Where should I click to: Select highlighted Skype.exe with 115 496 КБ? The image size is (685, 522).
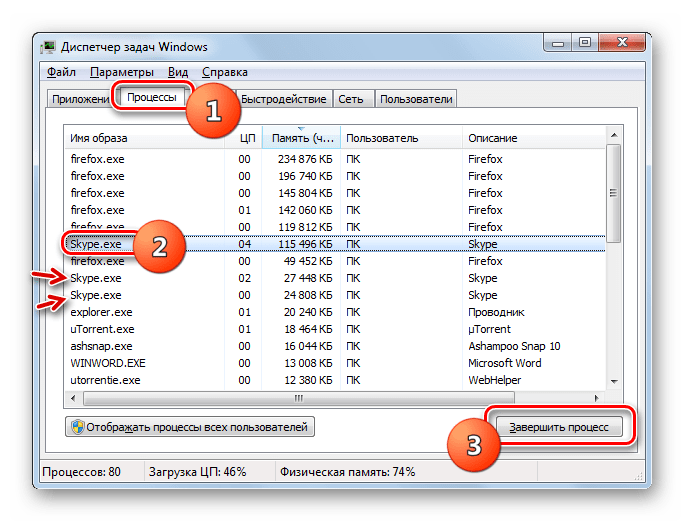pyautogui.click(x=335, y=244)
